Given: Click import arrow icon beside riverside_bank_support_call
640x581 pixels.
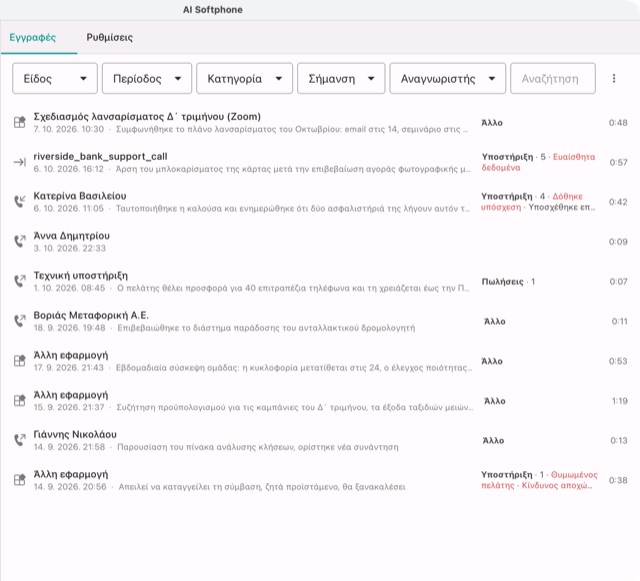Looking at the screenshot, I should [x=20, y=162].
